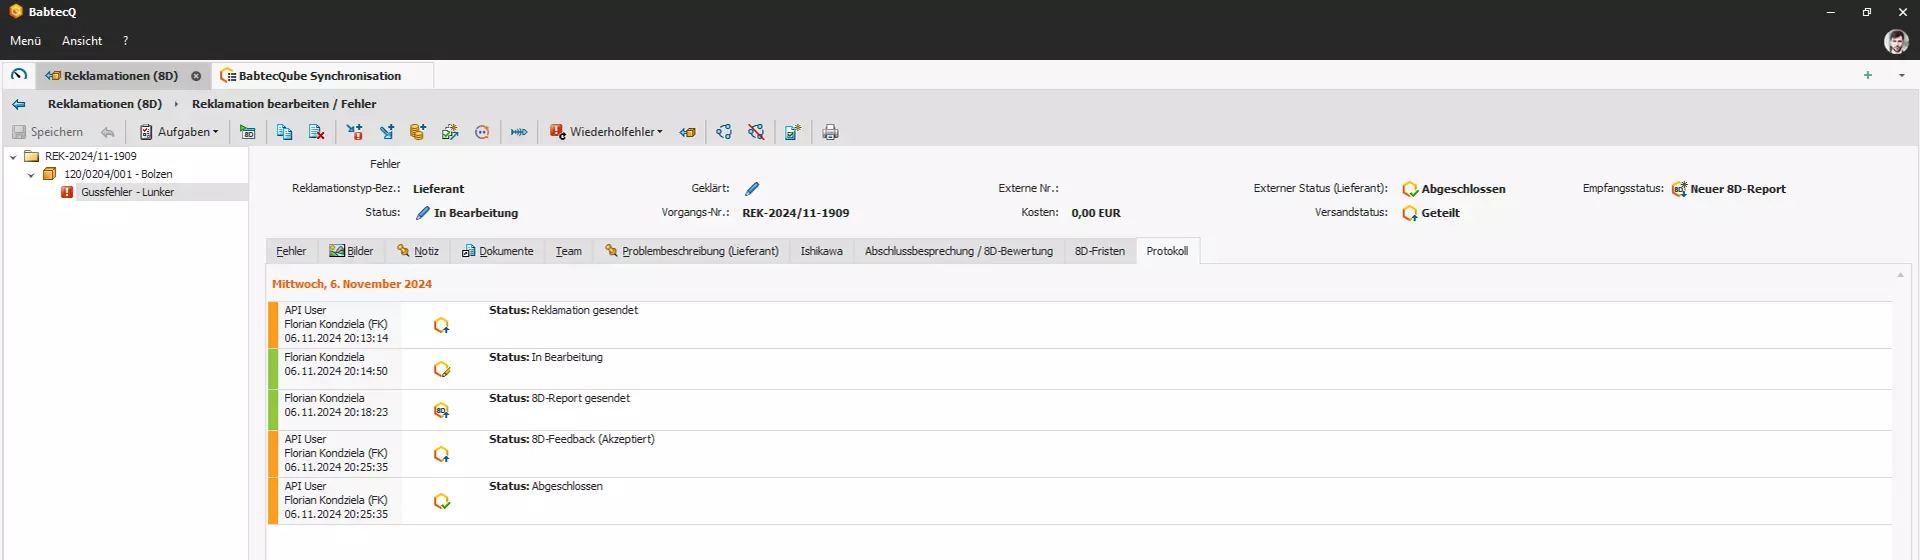This screenshot has height=560, width=1920.
Task: Select the Protokoll tab
Action: click(x=1167, y=251)
